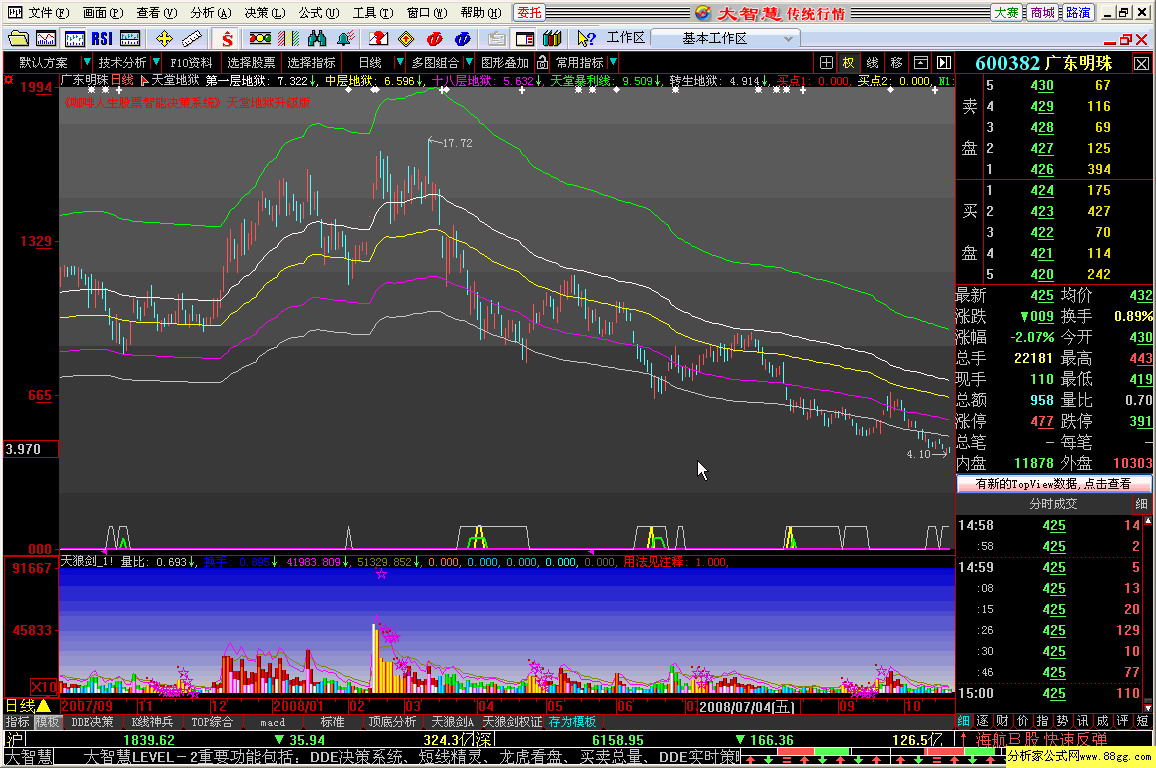Viewport: 1156px width, 768px height.
Task: Click the collapse panel window icon
Action: pos(921,63)
